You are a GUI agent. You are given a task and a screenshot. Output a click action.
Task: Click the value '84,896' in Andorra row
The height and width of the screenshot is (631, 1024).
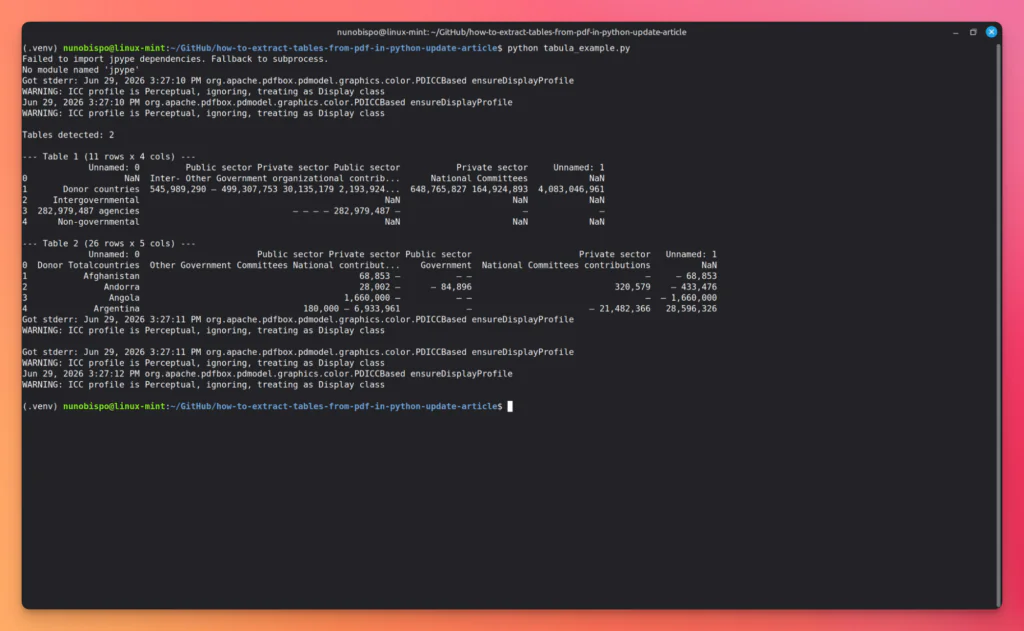[456, 287]
